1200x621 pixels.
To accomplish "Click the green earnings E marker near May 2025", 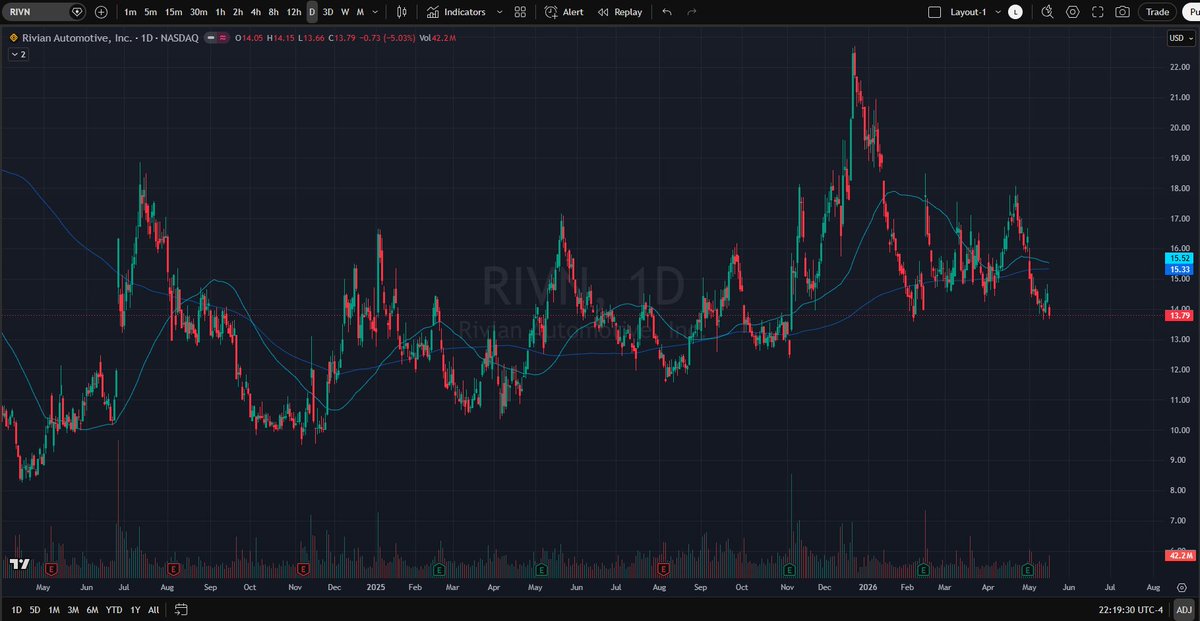I will click(x=541, y=569).
